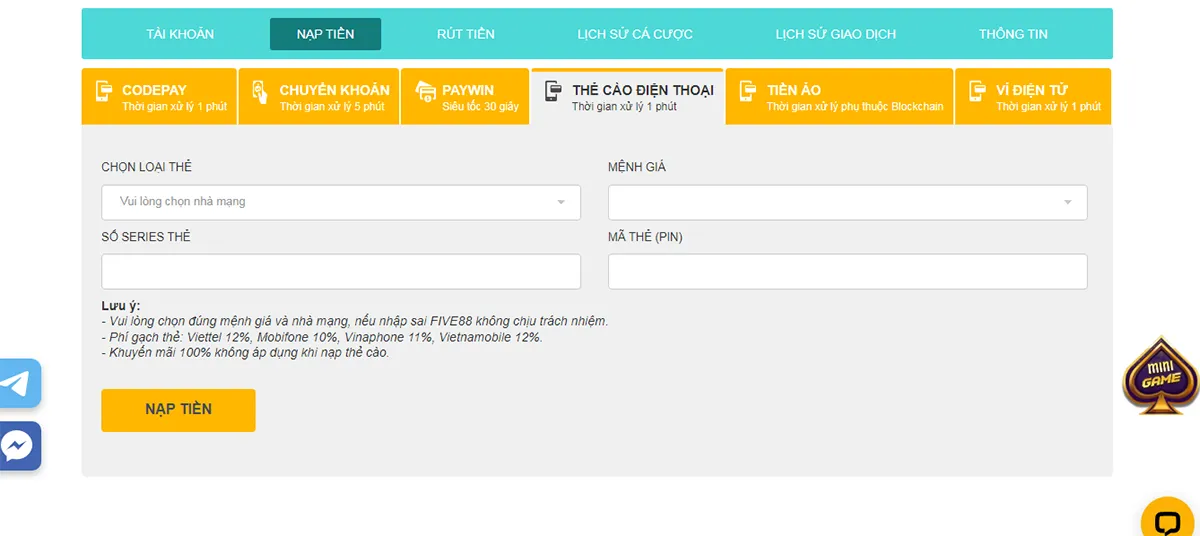Open the Chọn Loại Thẻ dropdown
The width and height of the screenshot is (1200, 536).
(341, 202)
